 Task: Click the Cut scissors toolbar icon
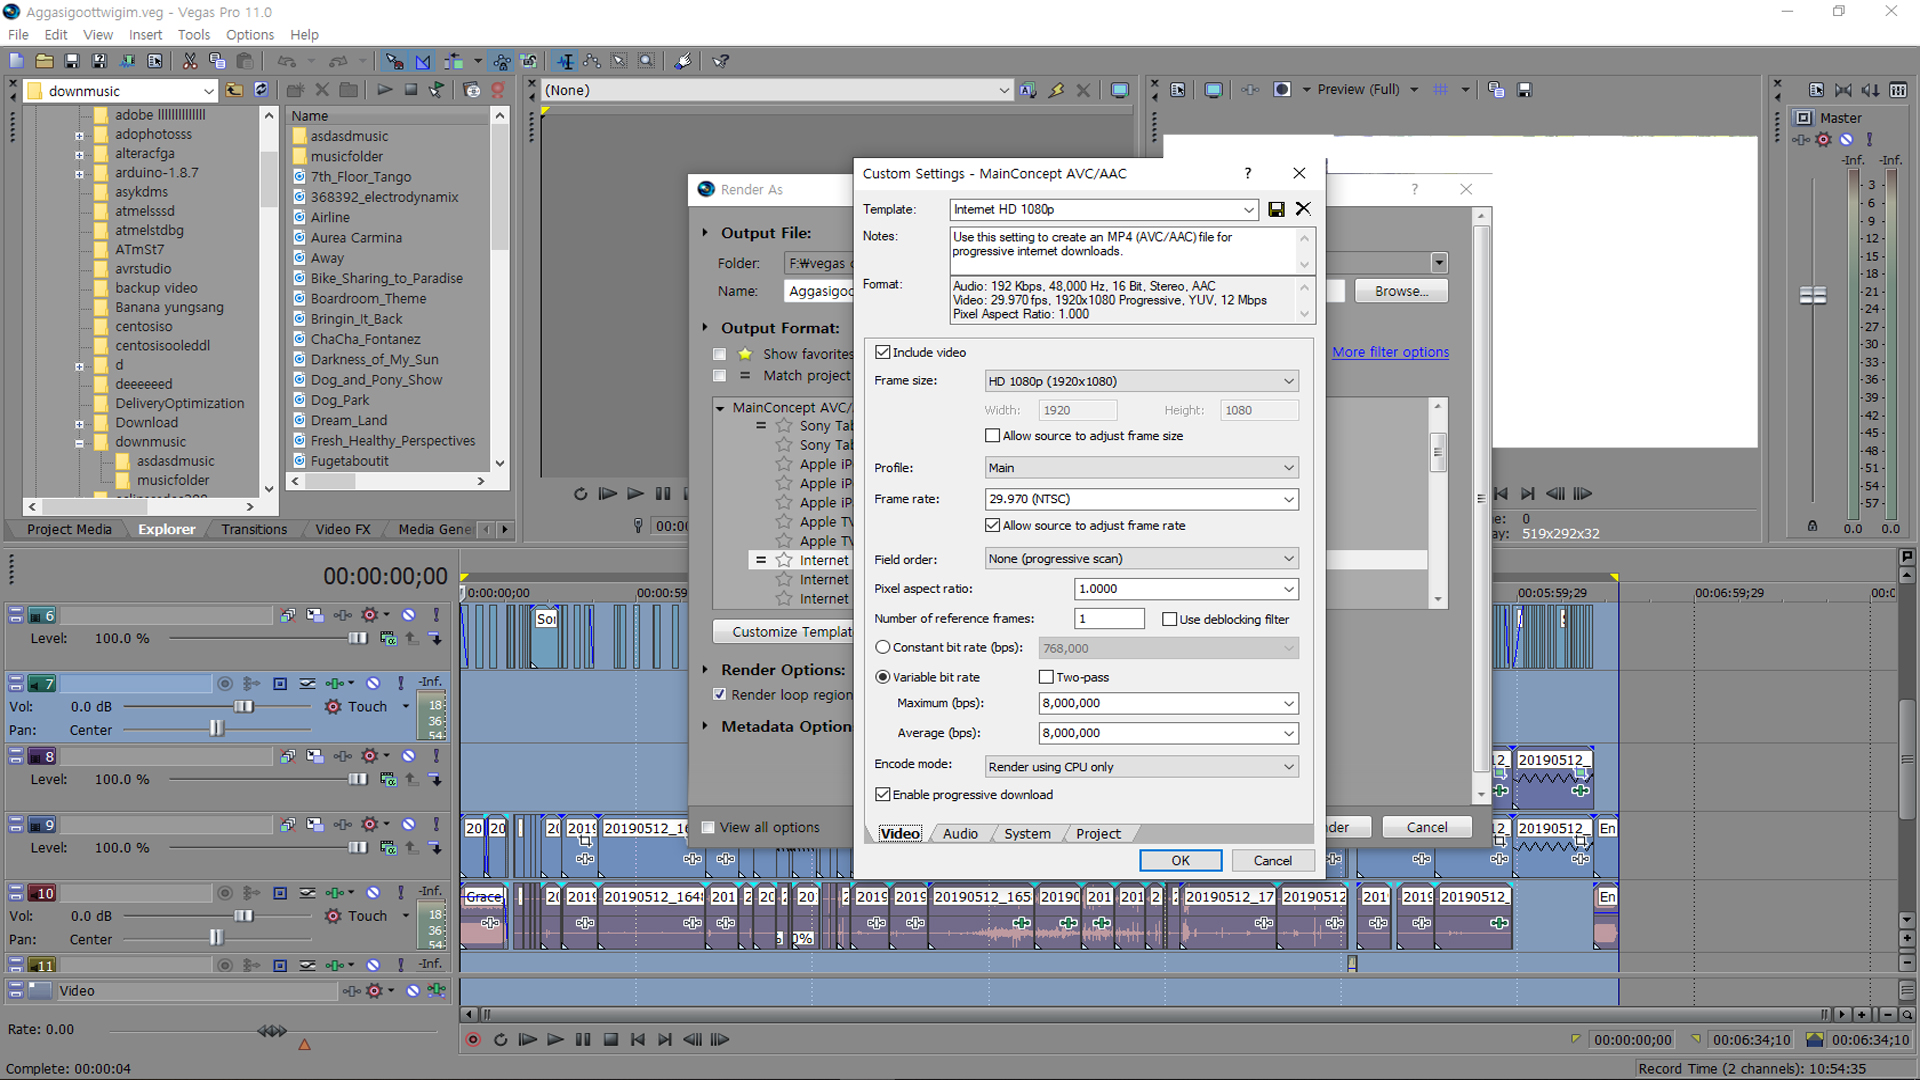tap(189, 61)
